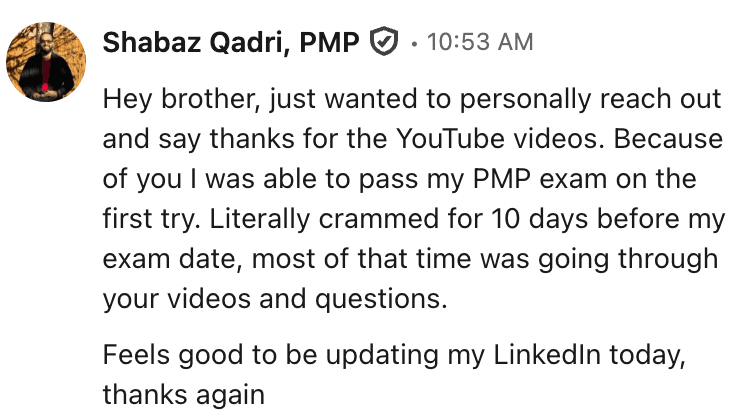Image resolution: width=754 pixels, height=420 pixels.
Task: Click the word "Because" in the message
Action: point(668,139)
